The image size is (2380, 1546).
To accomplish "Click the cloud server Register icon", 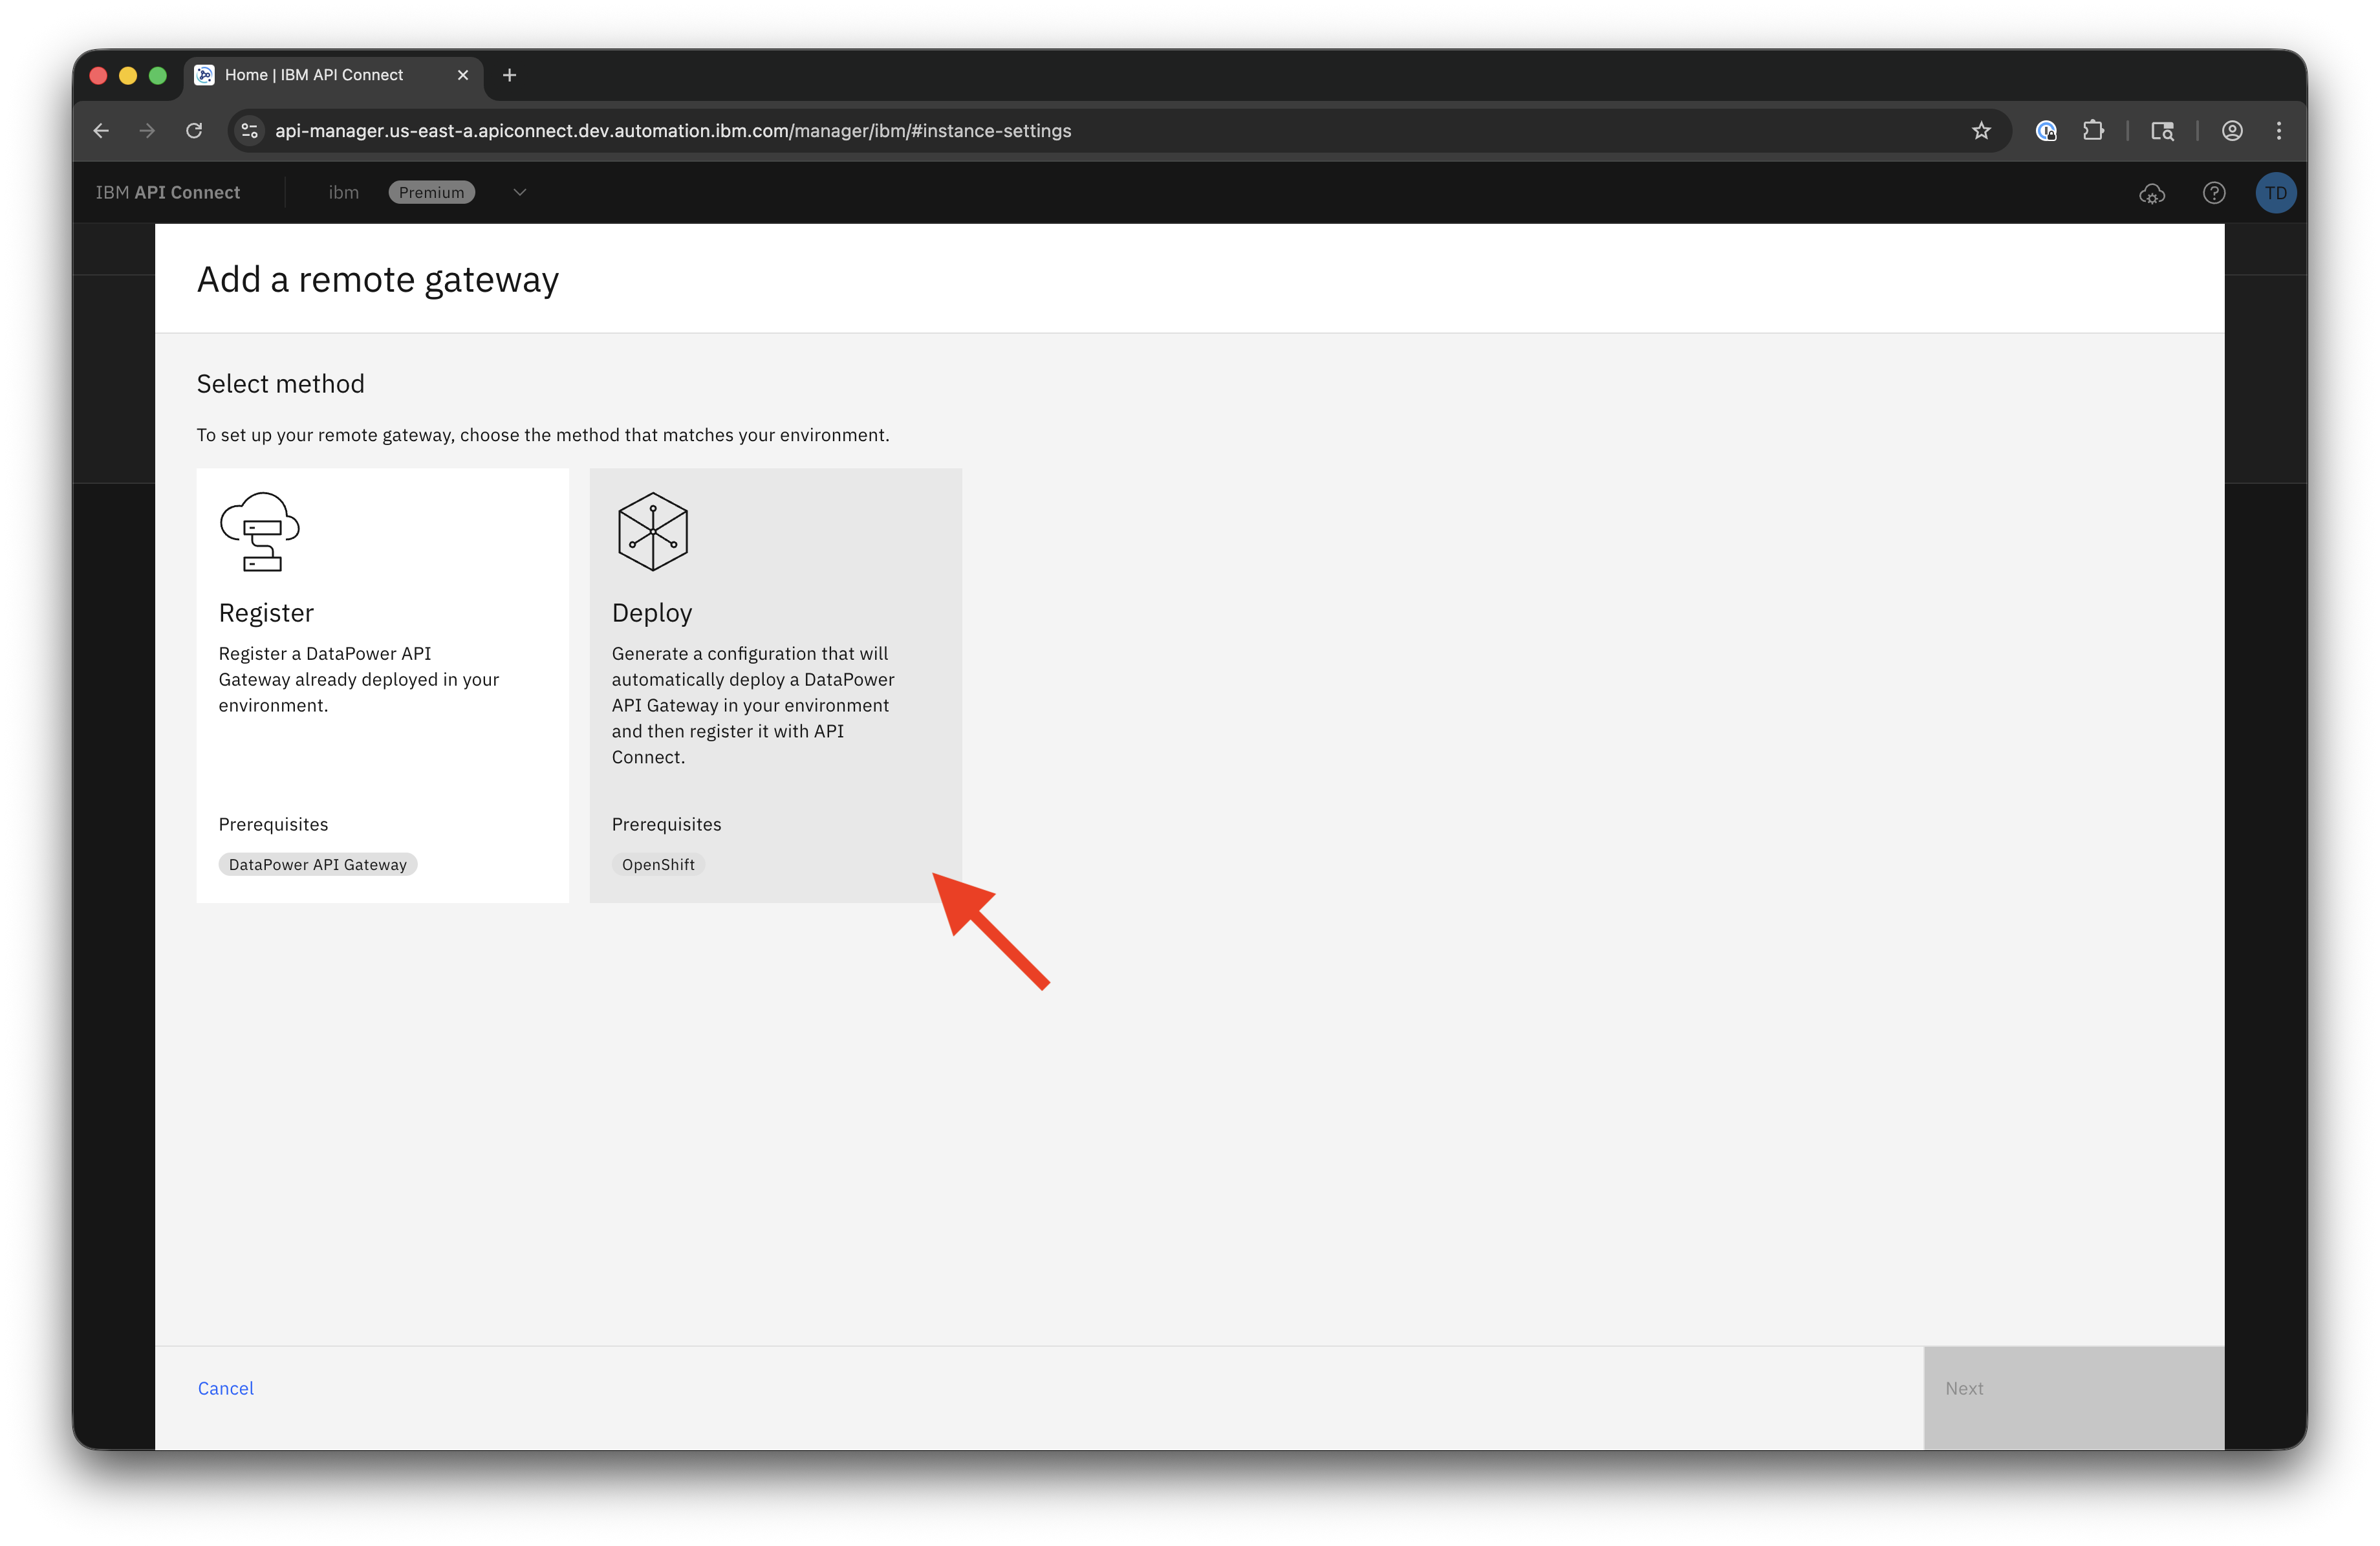I will (260, 531).
